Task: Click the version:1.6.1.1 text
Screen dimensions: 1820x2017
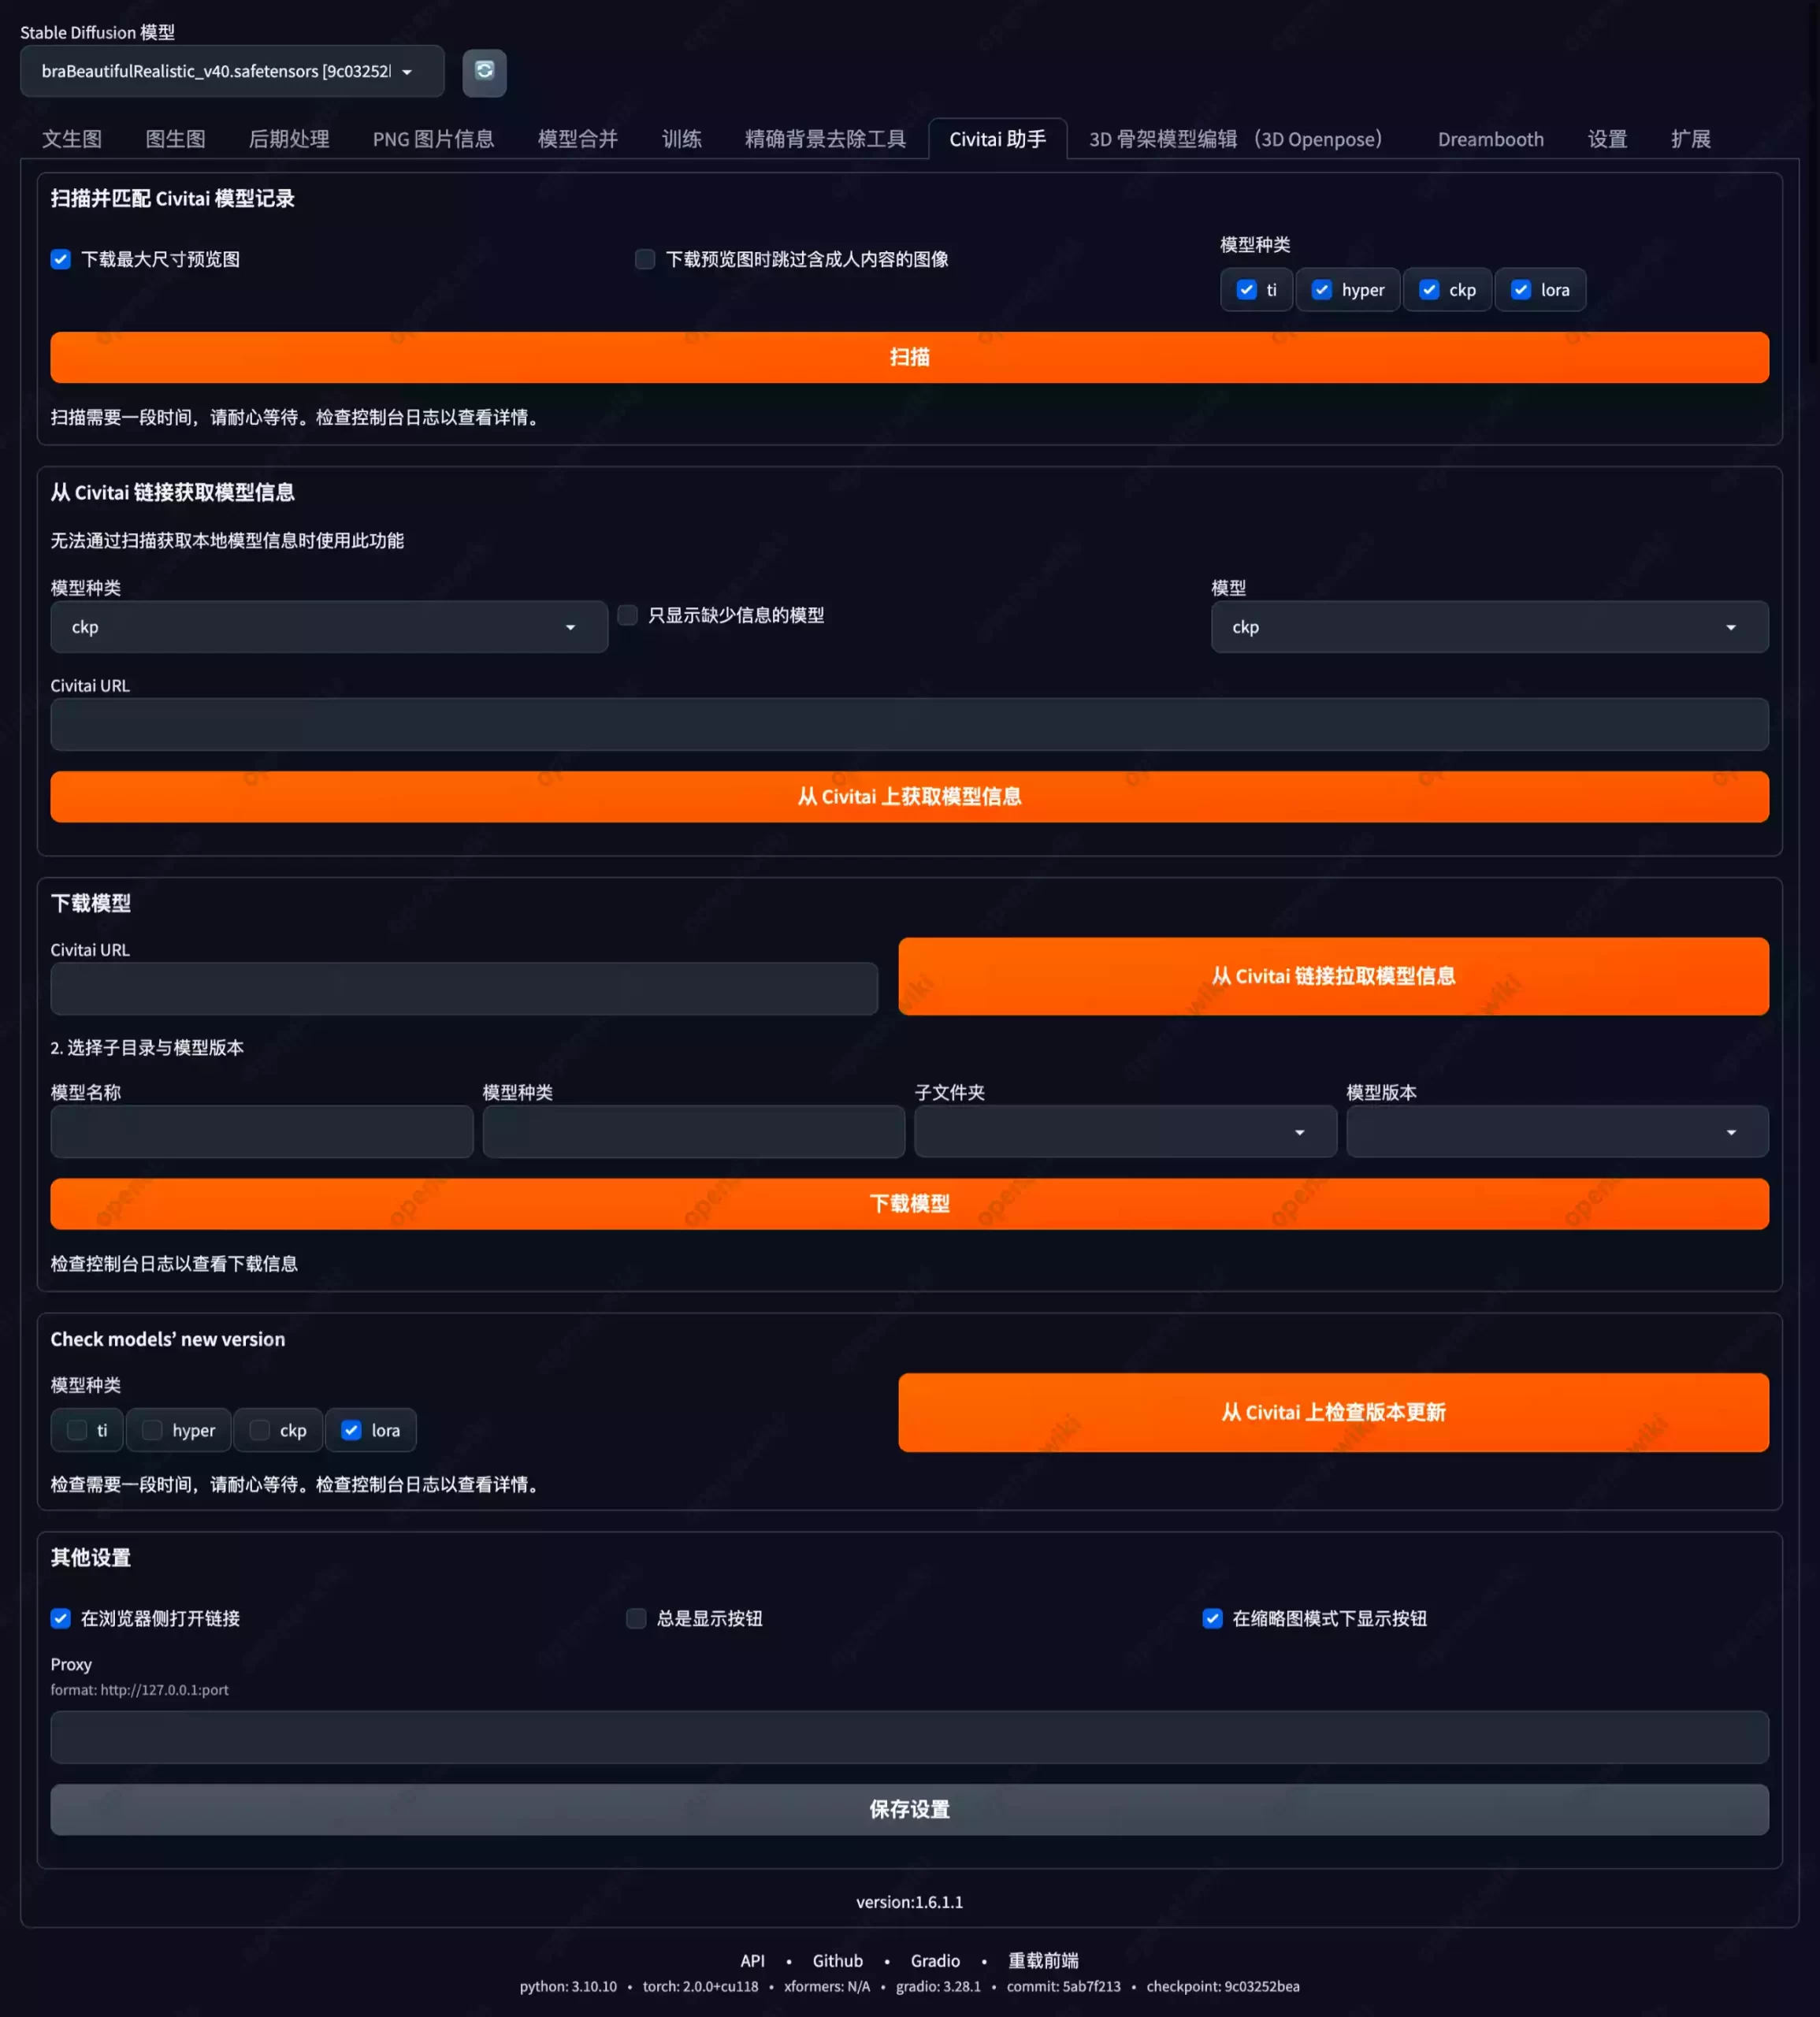Action: [909, 1902]
